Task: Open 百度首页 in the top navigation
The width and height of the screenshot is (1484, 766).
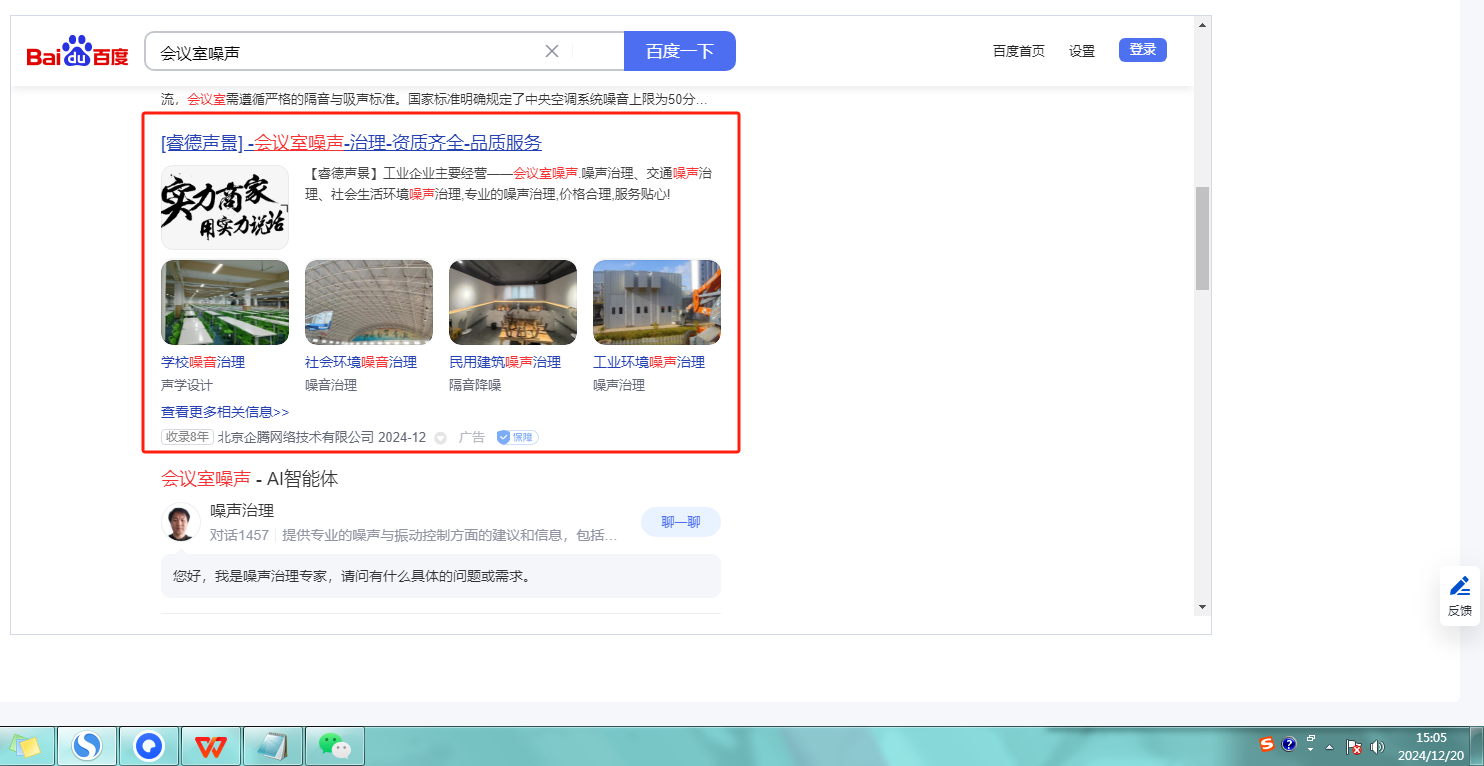Action: (1018, 51)
